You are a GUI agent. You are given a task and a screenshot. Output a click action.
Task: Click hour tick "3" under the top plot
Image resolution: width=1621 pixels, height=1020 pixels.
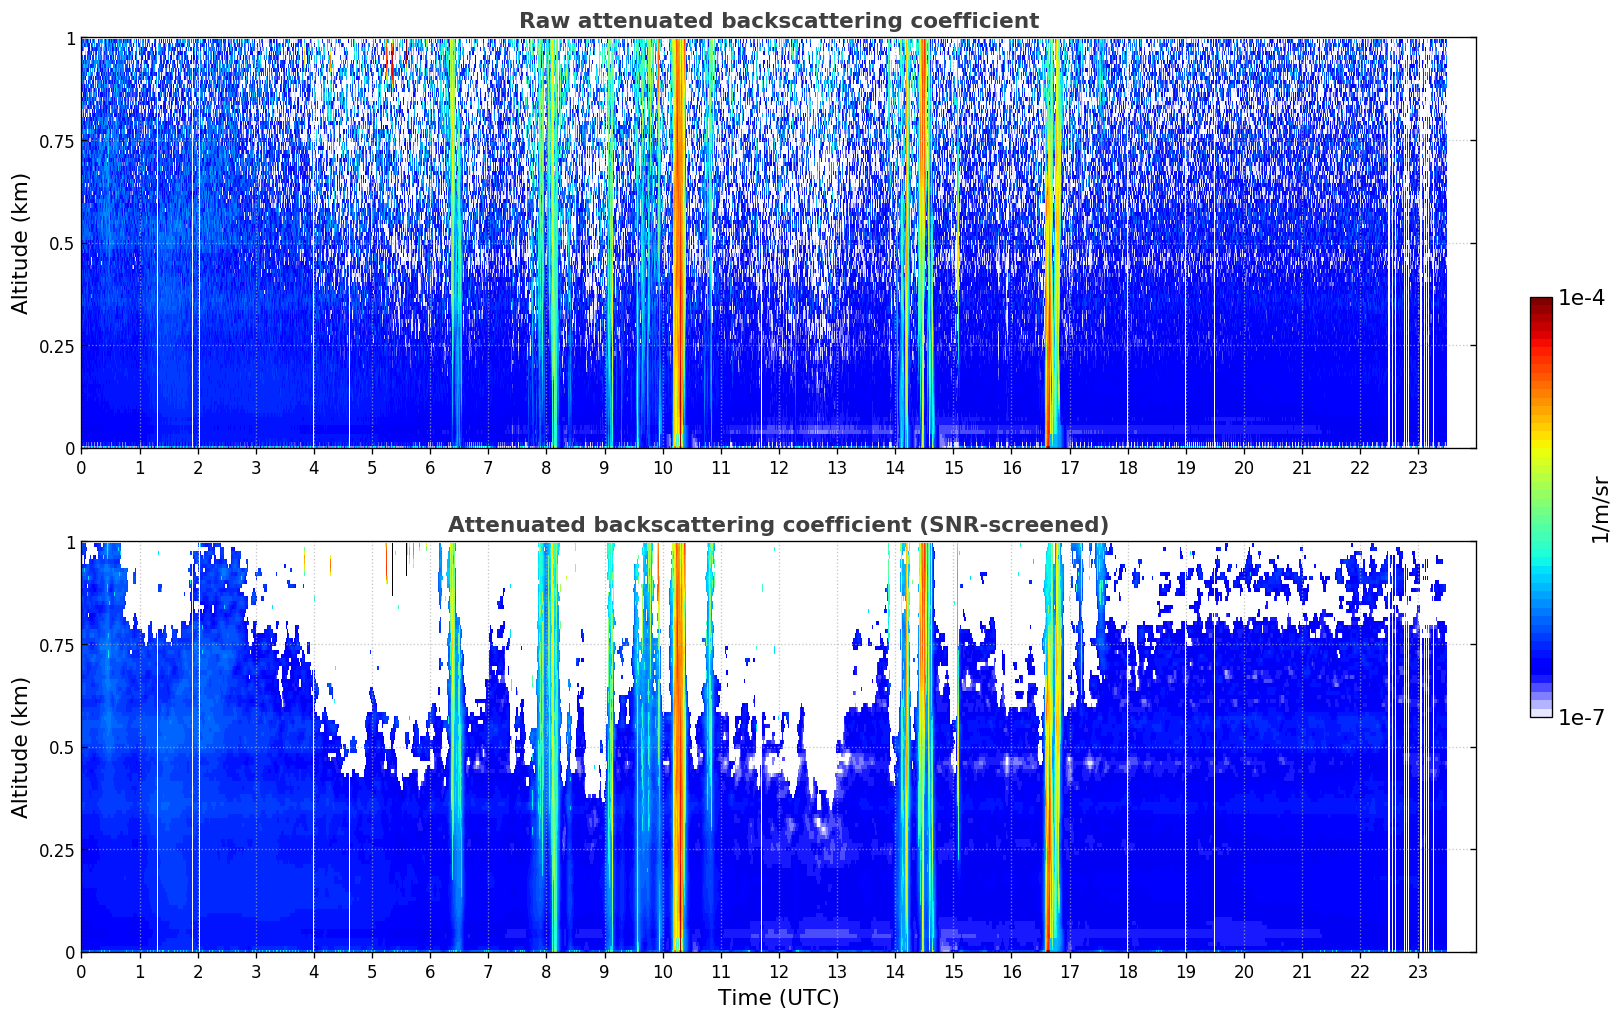click(256, 467)
